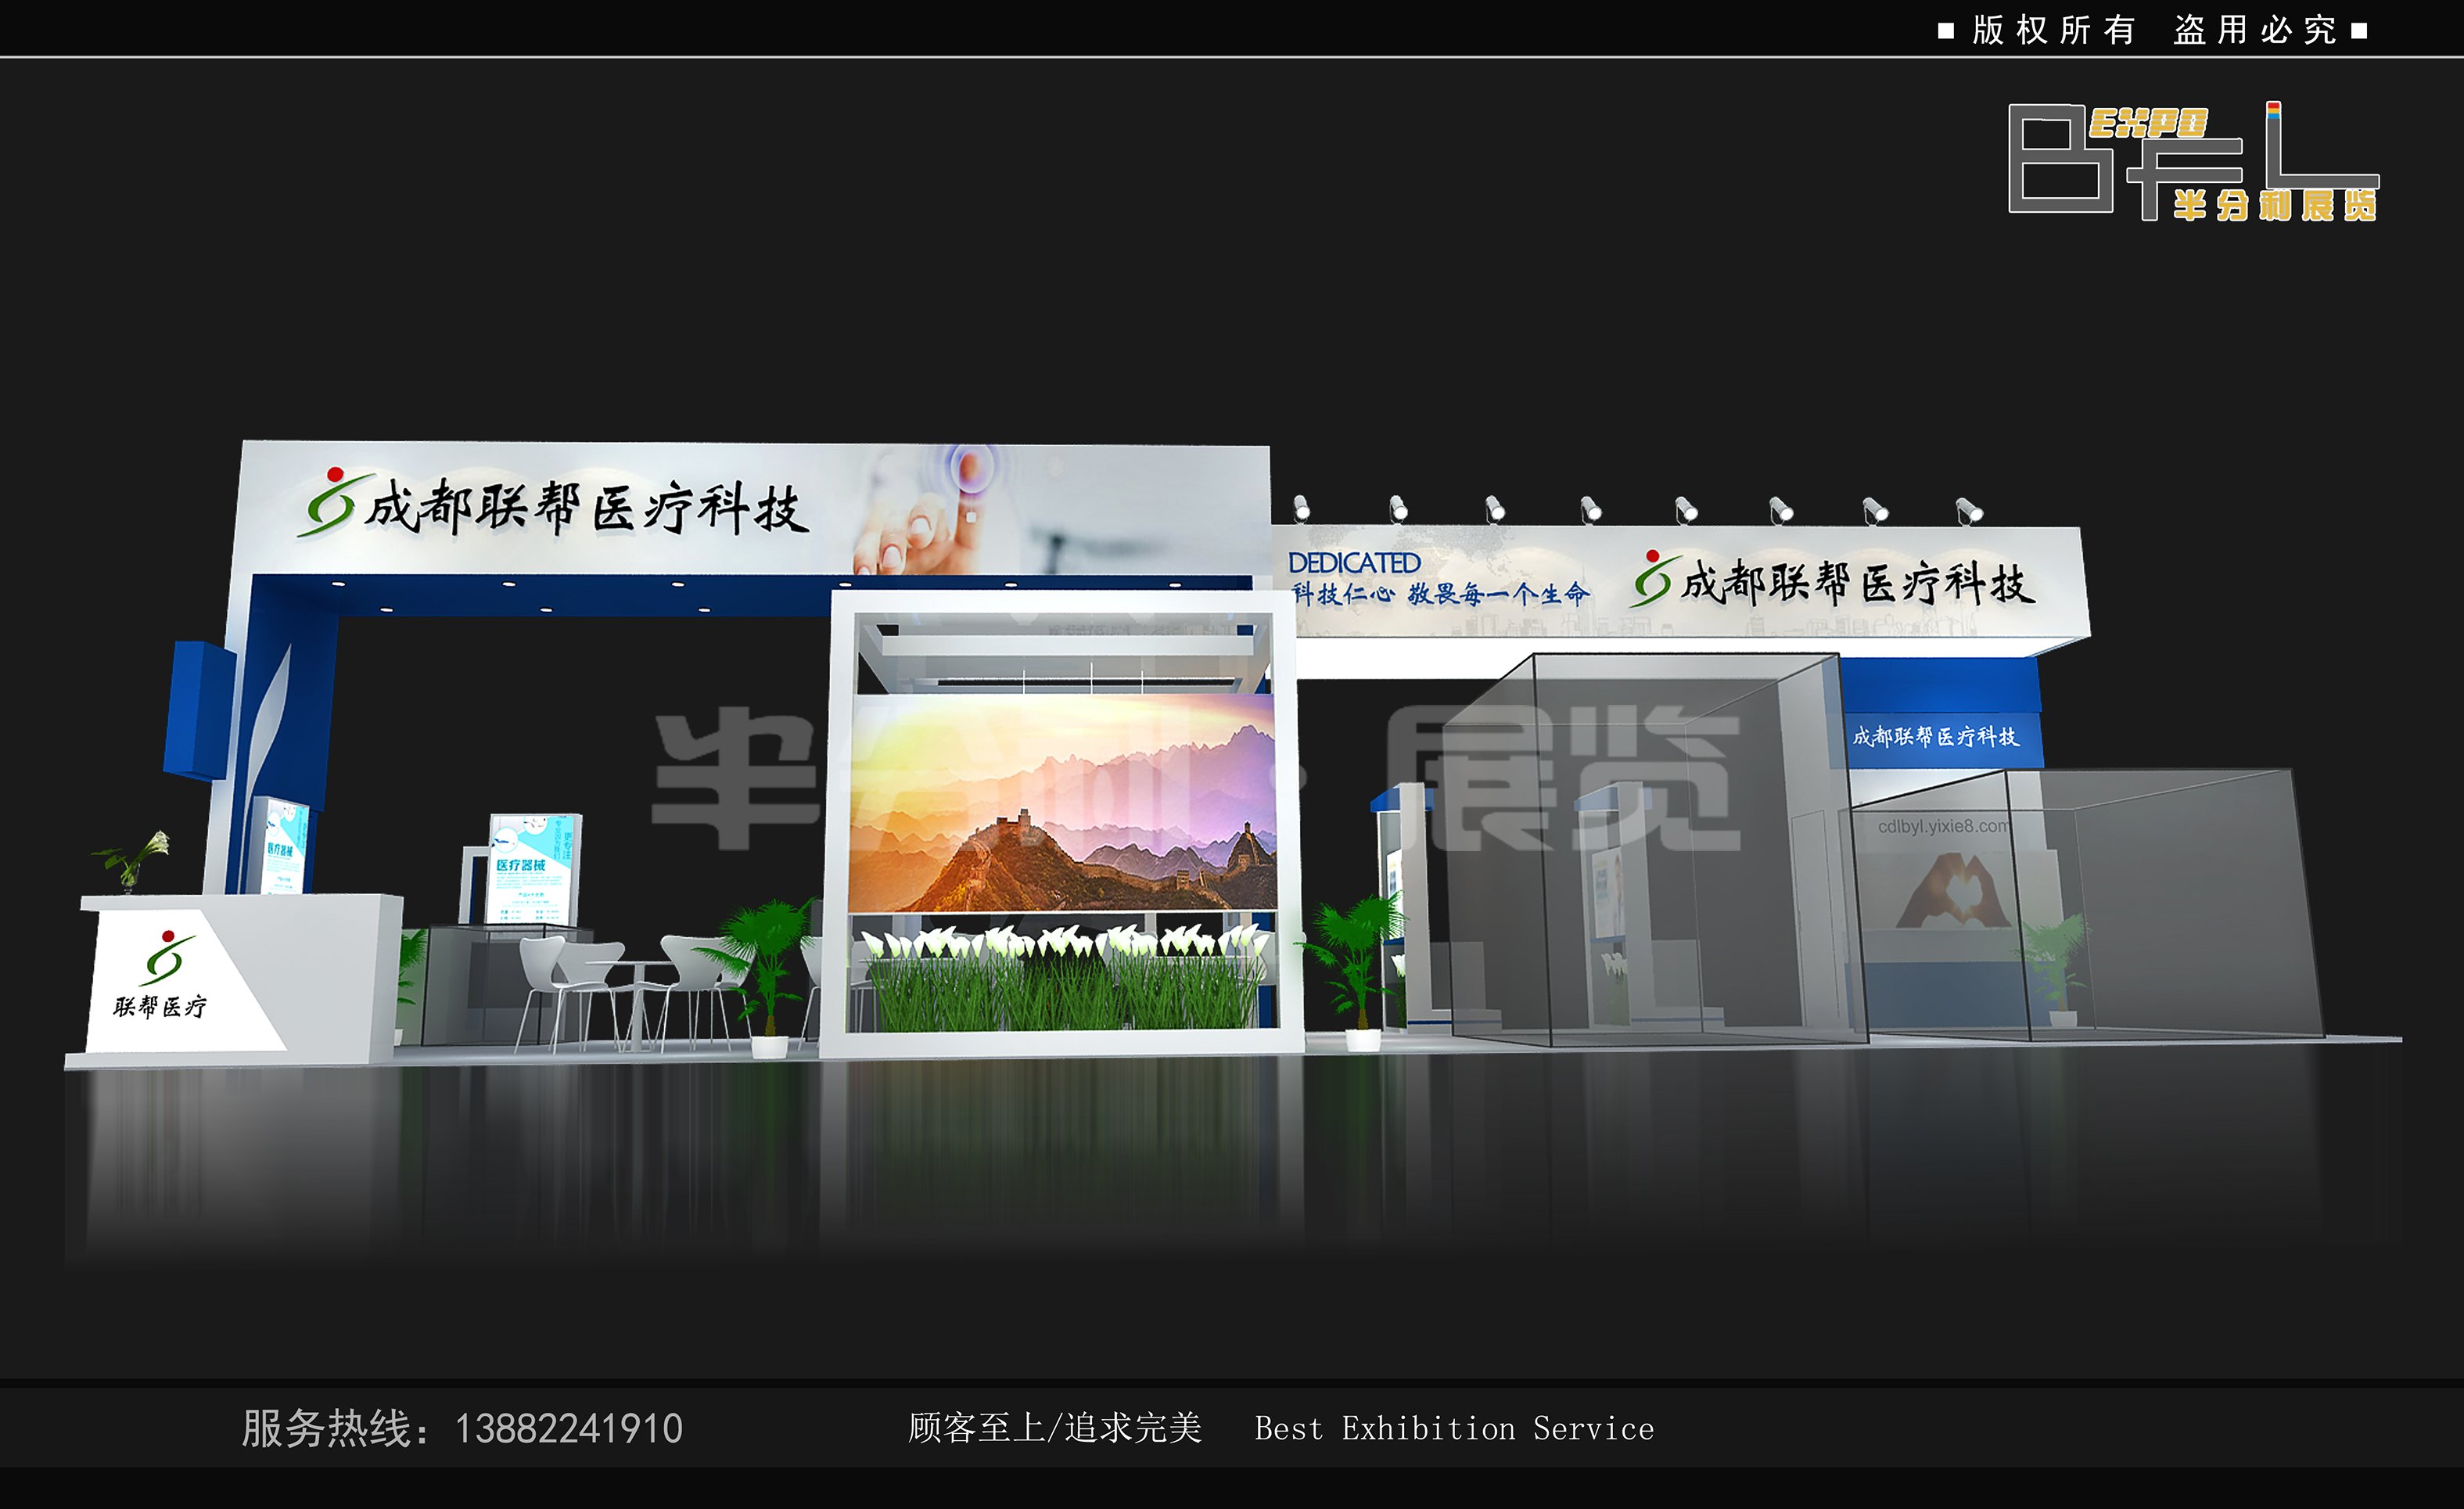
Task: Click the Great Wall mountain picture
Action: (x=1062, y=804)
